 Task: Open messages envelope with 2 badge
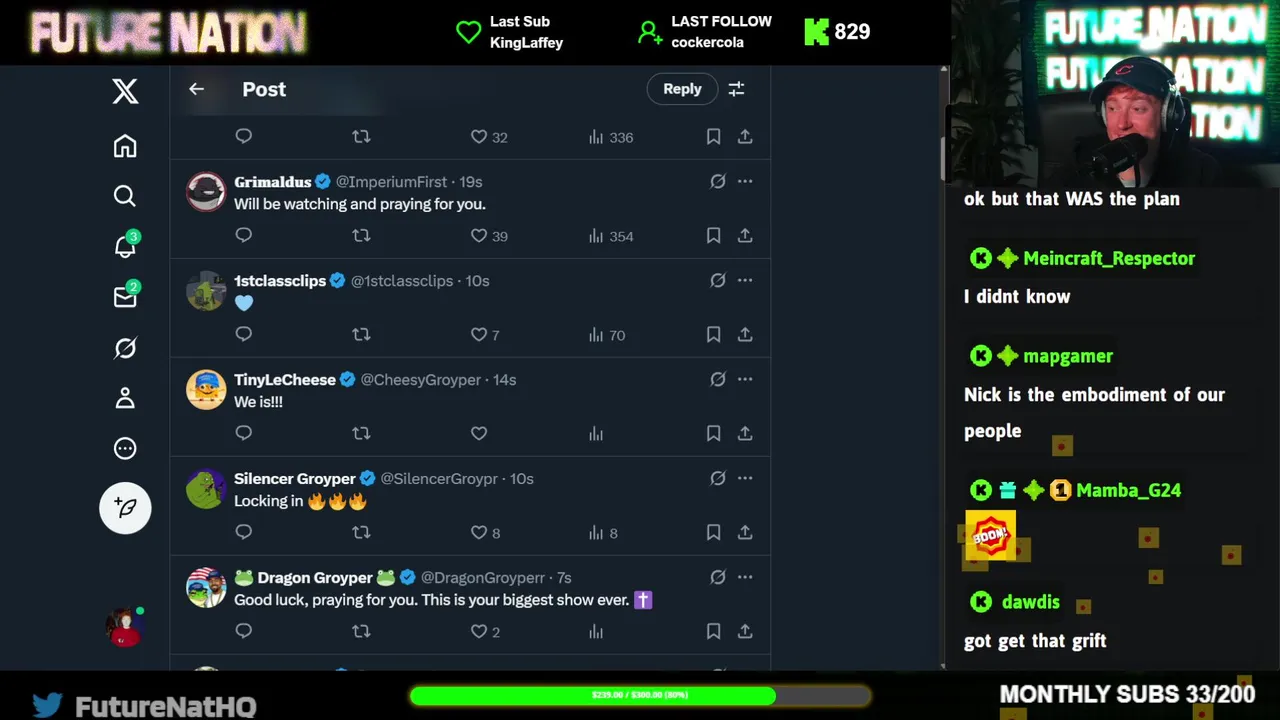(x=125, y=296)
